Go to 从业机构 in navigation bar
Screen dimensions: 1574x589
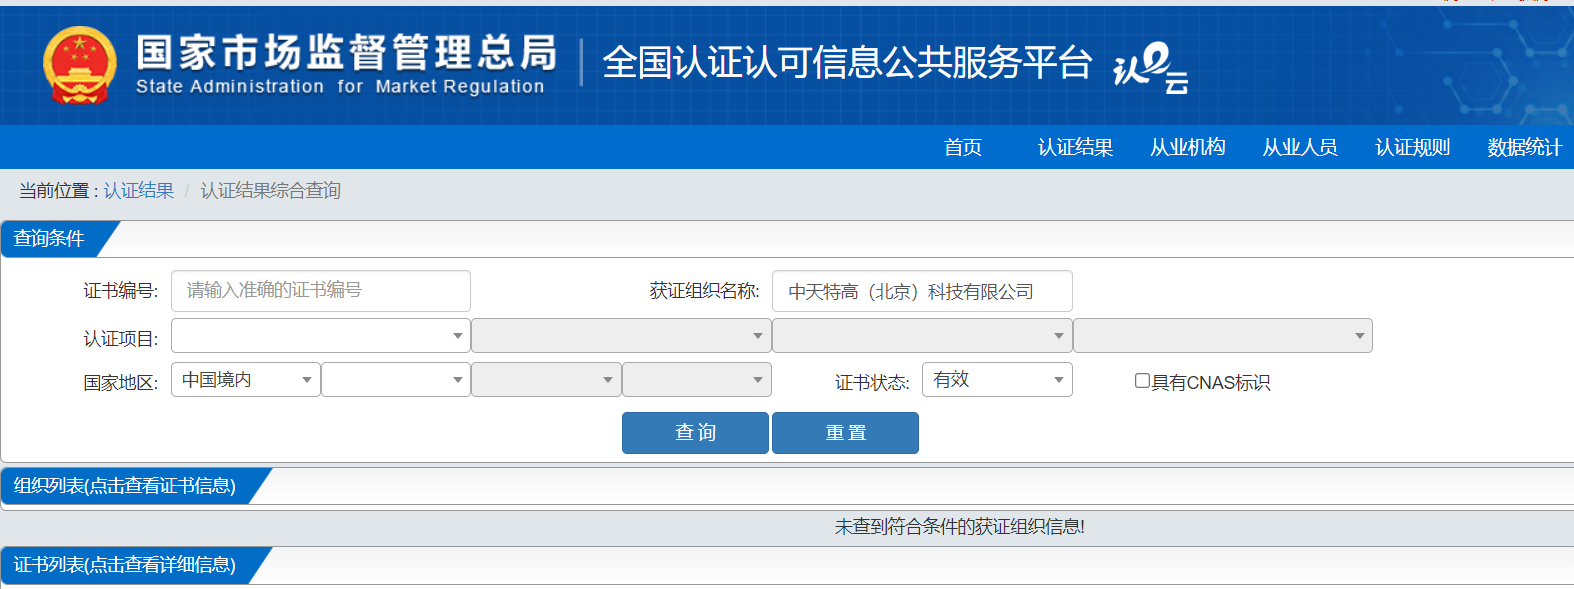[x=1187, y=147]
